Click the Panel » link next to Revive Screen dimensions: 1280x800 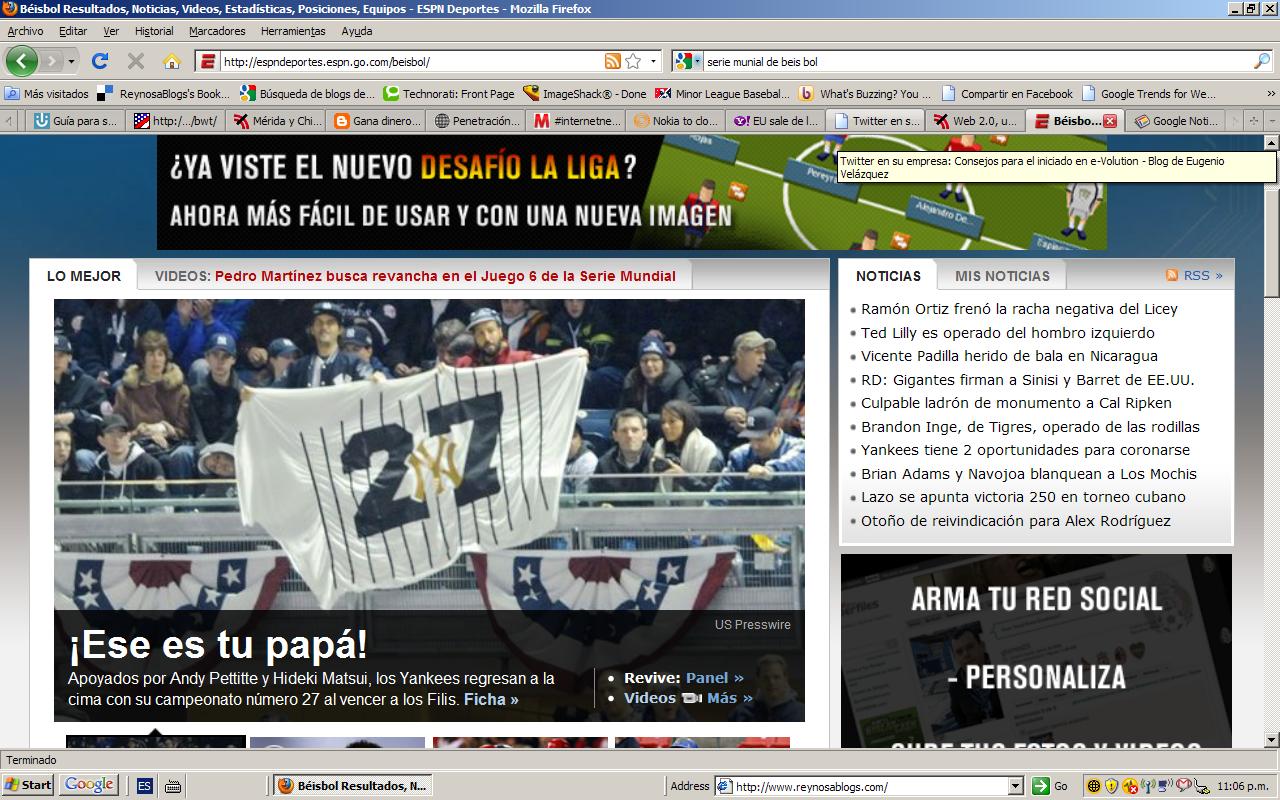click(714, 677)
